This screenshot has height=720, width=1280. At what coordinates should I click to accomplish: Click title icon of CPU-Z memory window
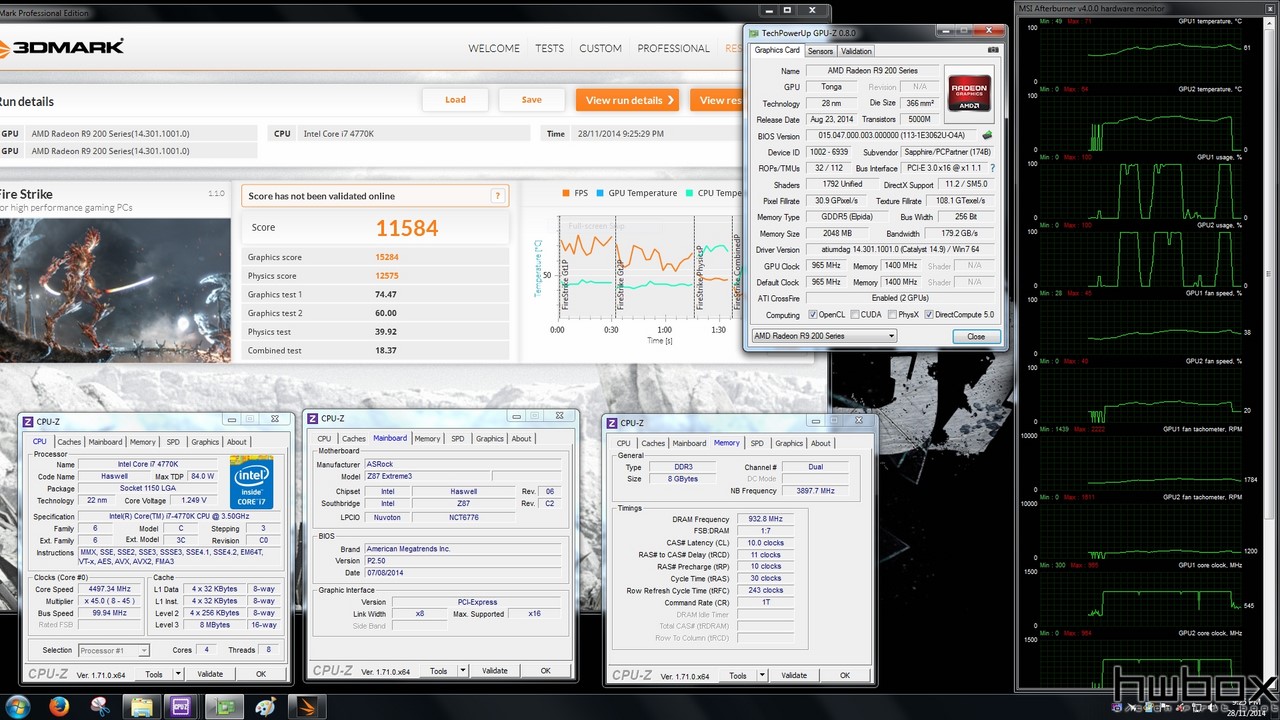(612, 423)
